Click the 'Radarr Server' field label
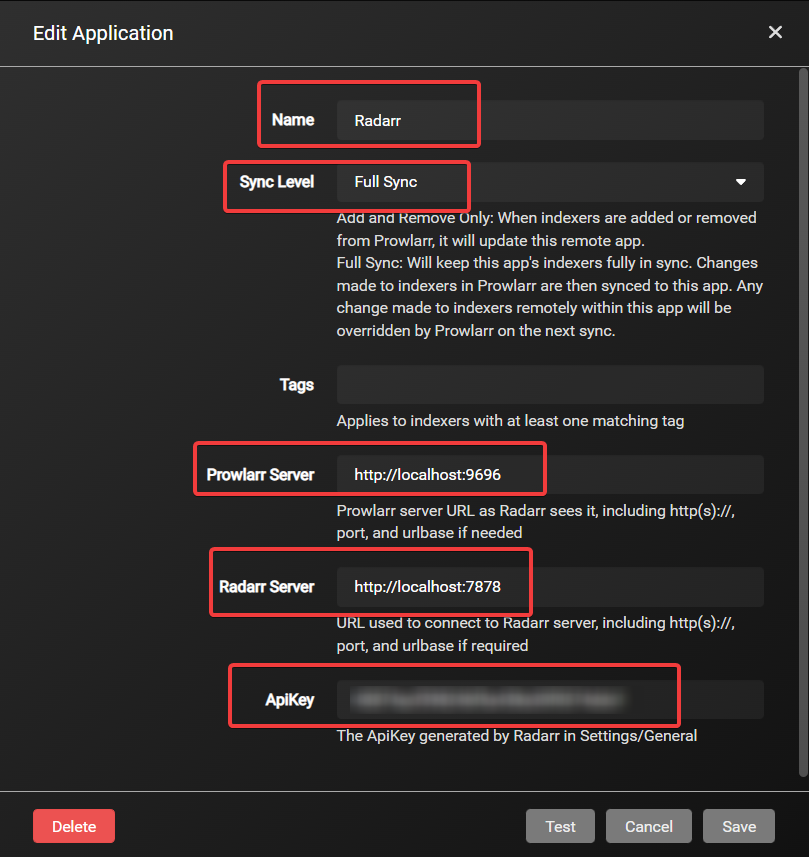 (x=267, y=587)
